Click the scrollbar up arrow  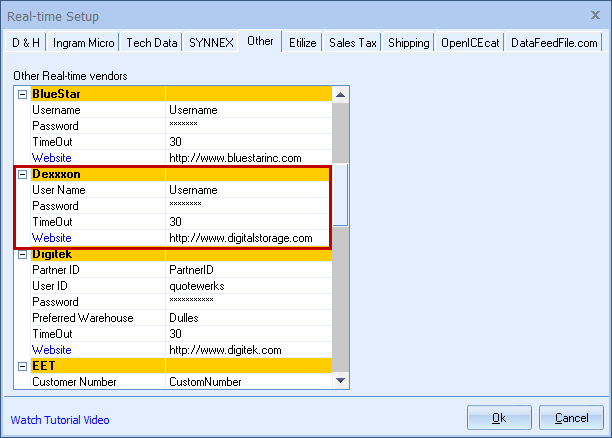(x=340, y=94)
